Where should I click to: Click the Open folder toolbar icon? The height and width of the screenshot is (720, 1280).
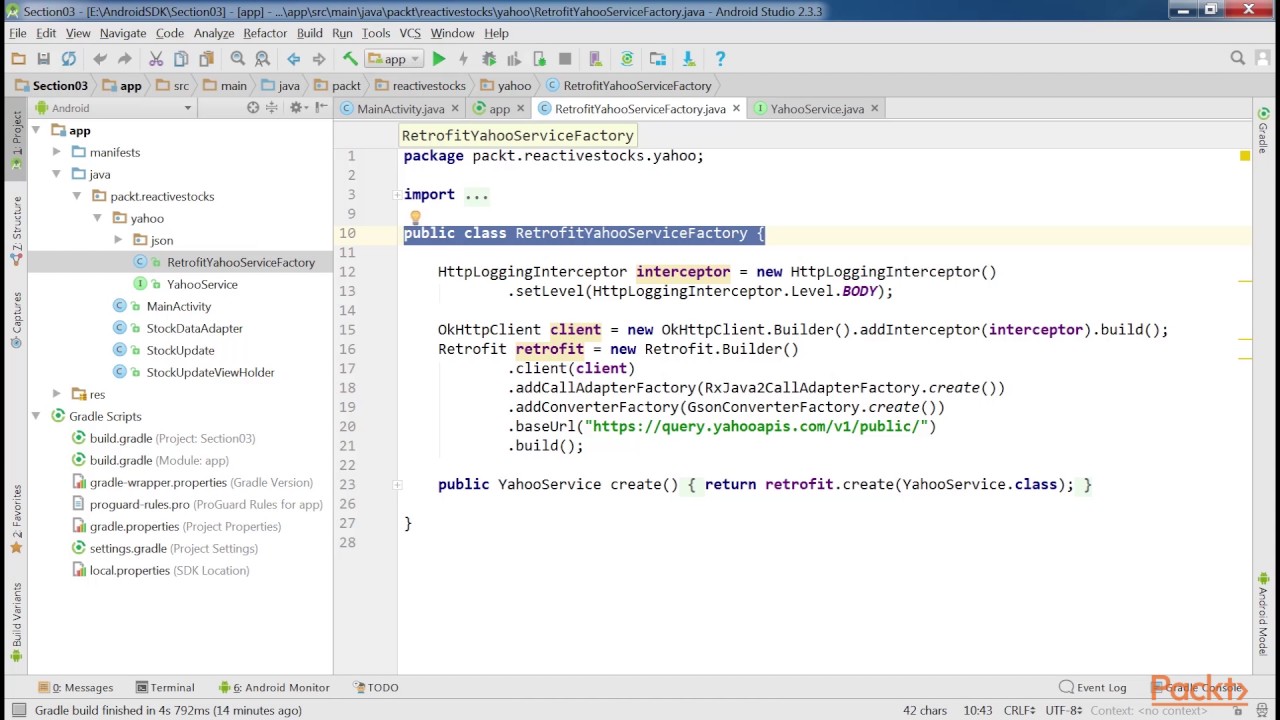click(x=18, y=59)
